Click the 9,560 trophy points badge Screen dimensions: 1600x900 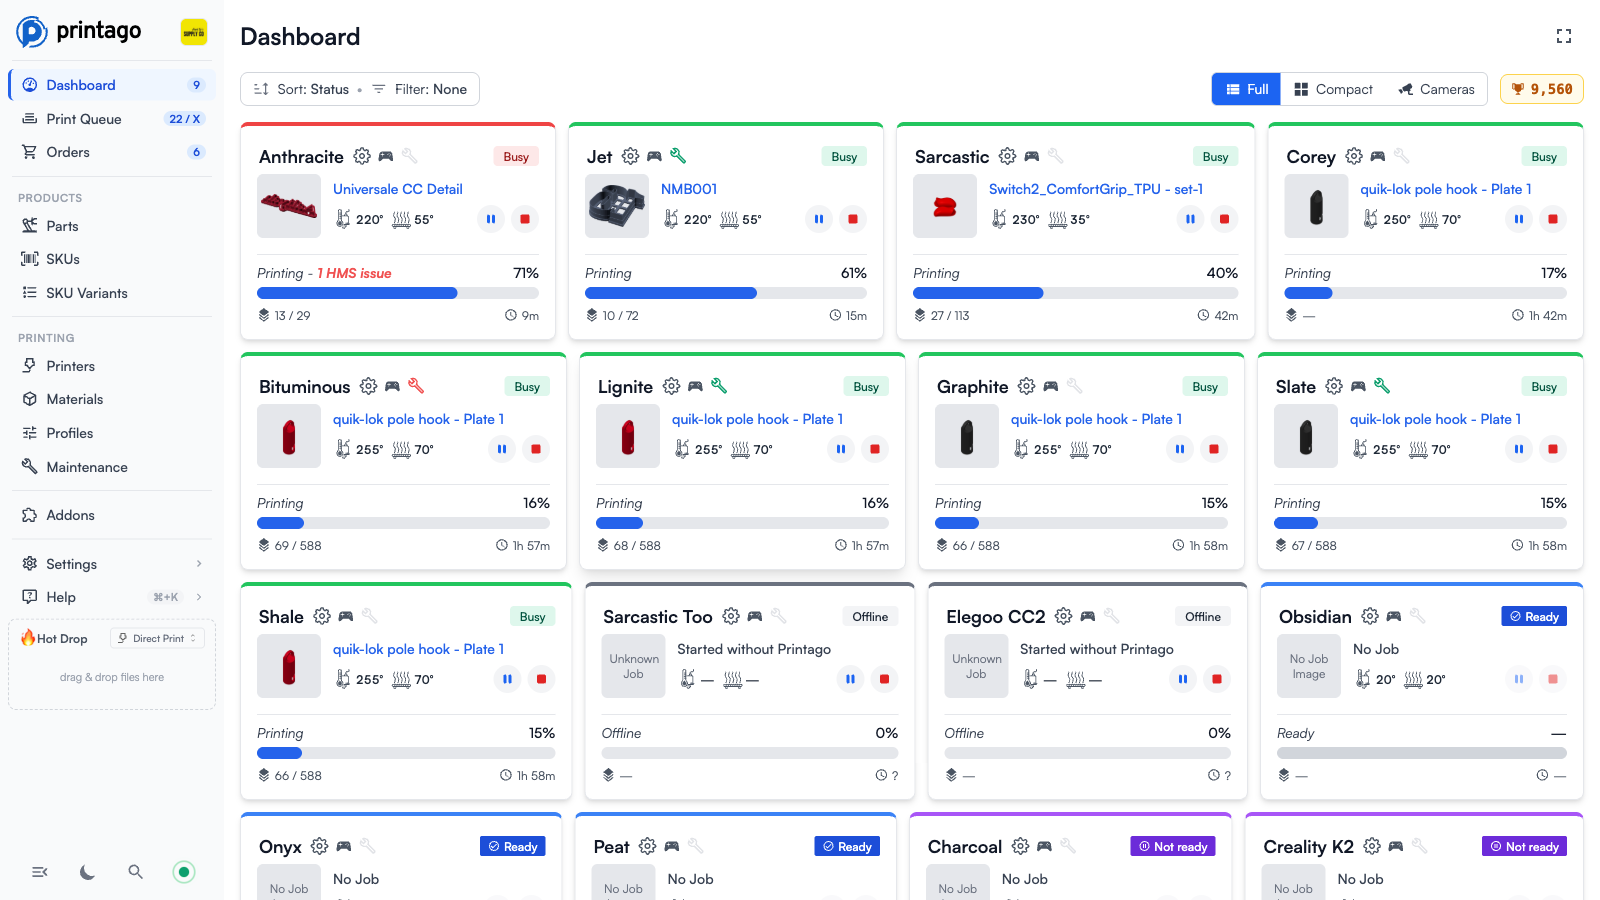pos(1542,89)
